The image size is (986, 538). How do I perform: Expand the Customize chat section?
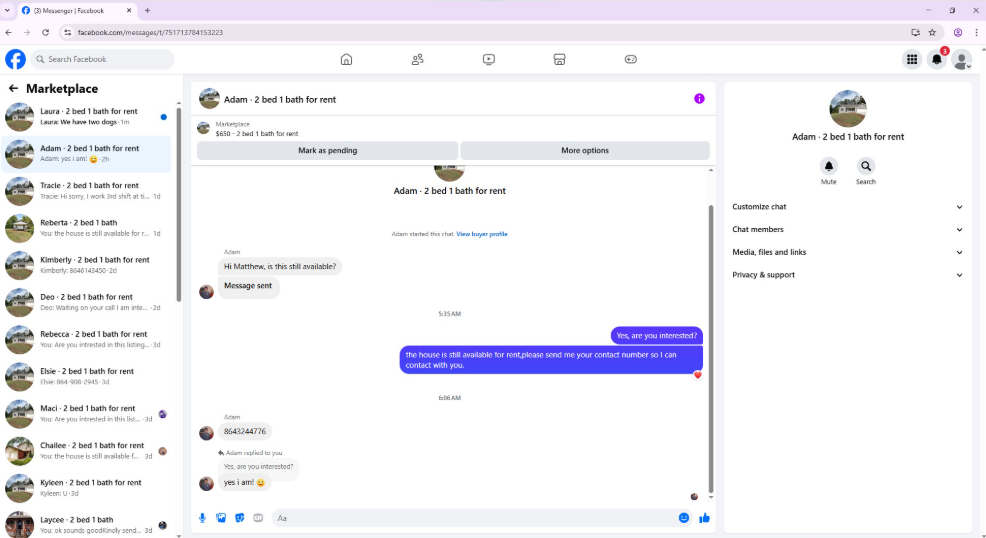tap(847, 207)
